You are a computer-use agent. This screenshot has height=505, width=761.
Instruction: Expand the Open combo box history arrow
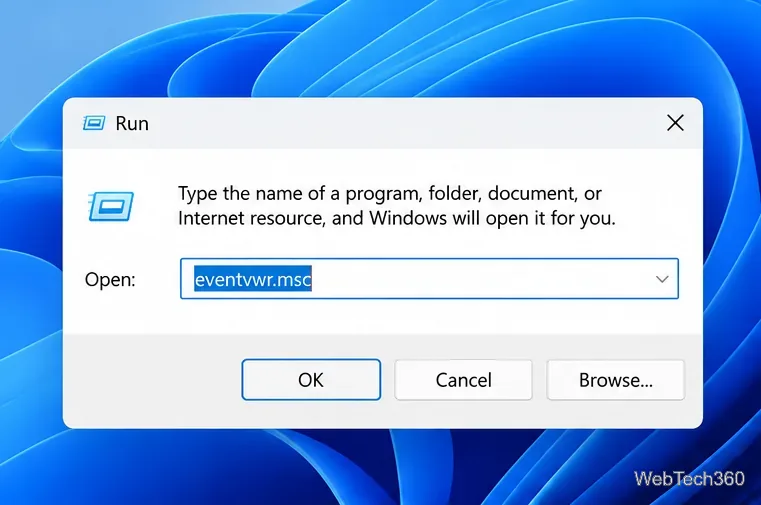tap(662, 279)
